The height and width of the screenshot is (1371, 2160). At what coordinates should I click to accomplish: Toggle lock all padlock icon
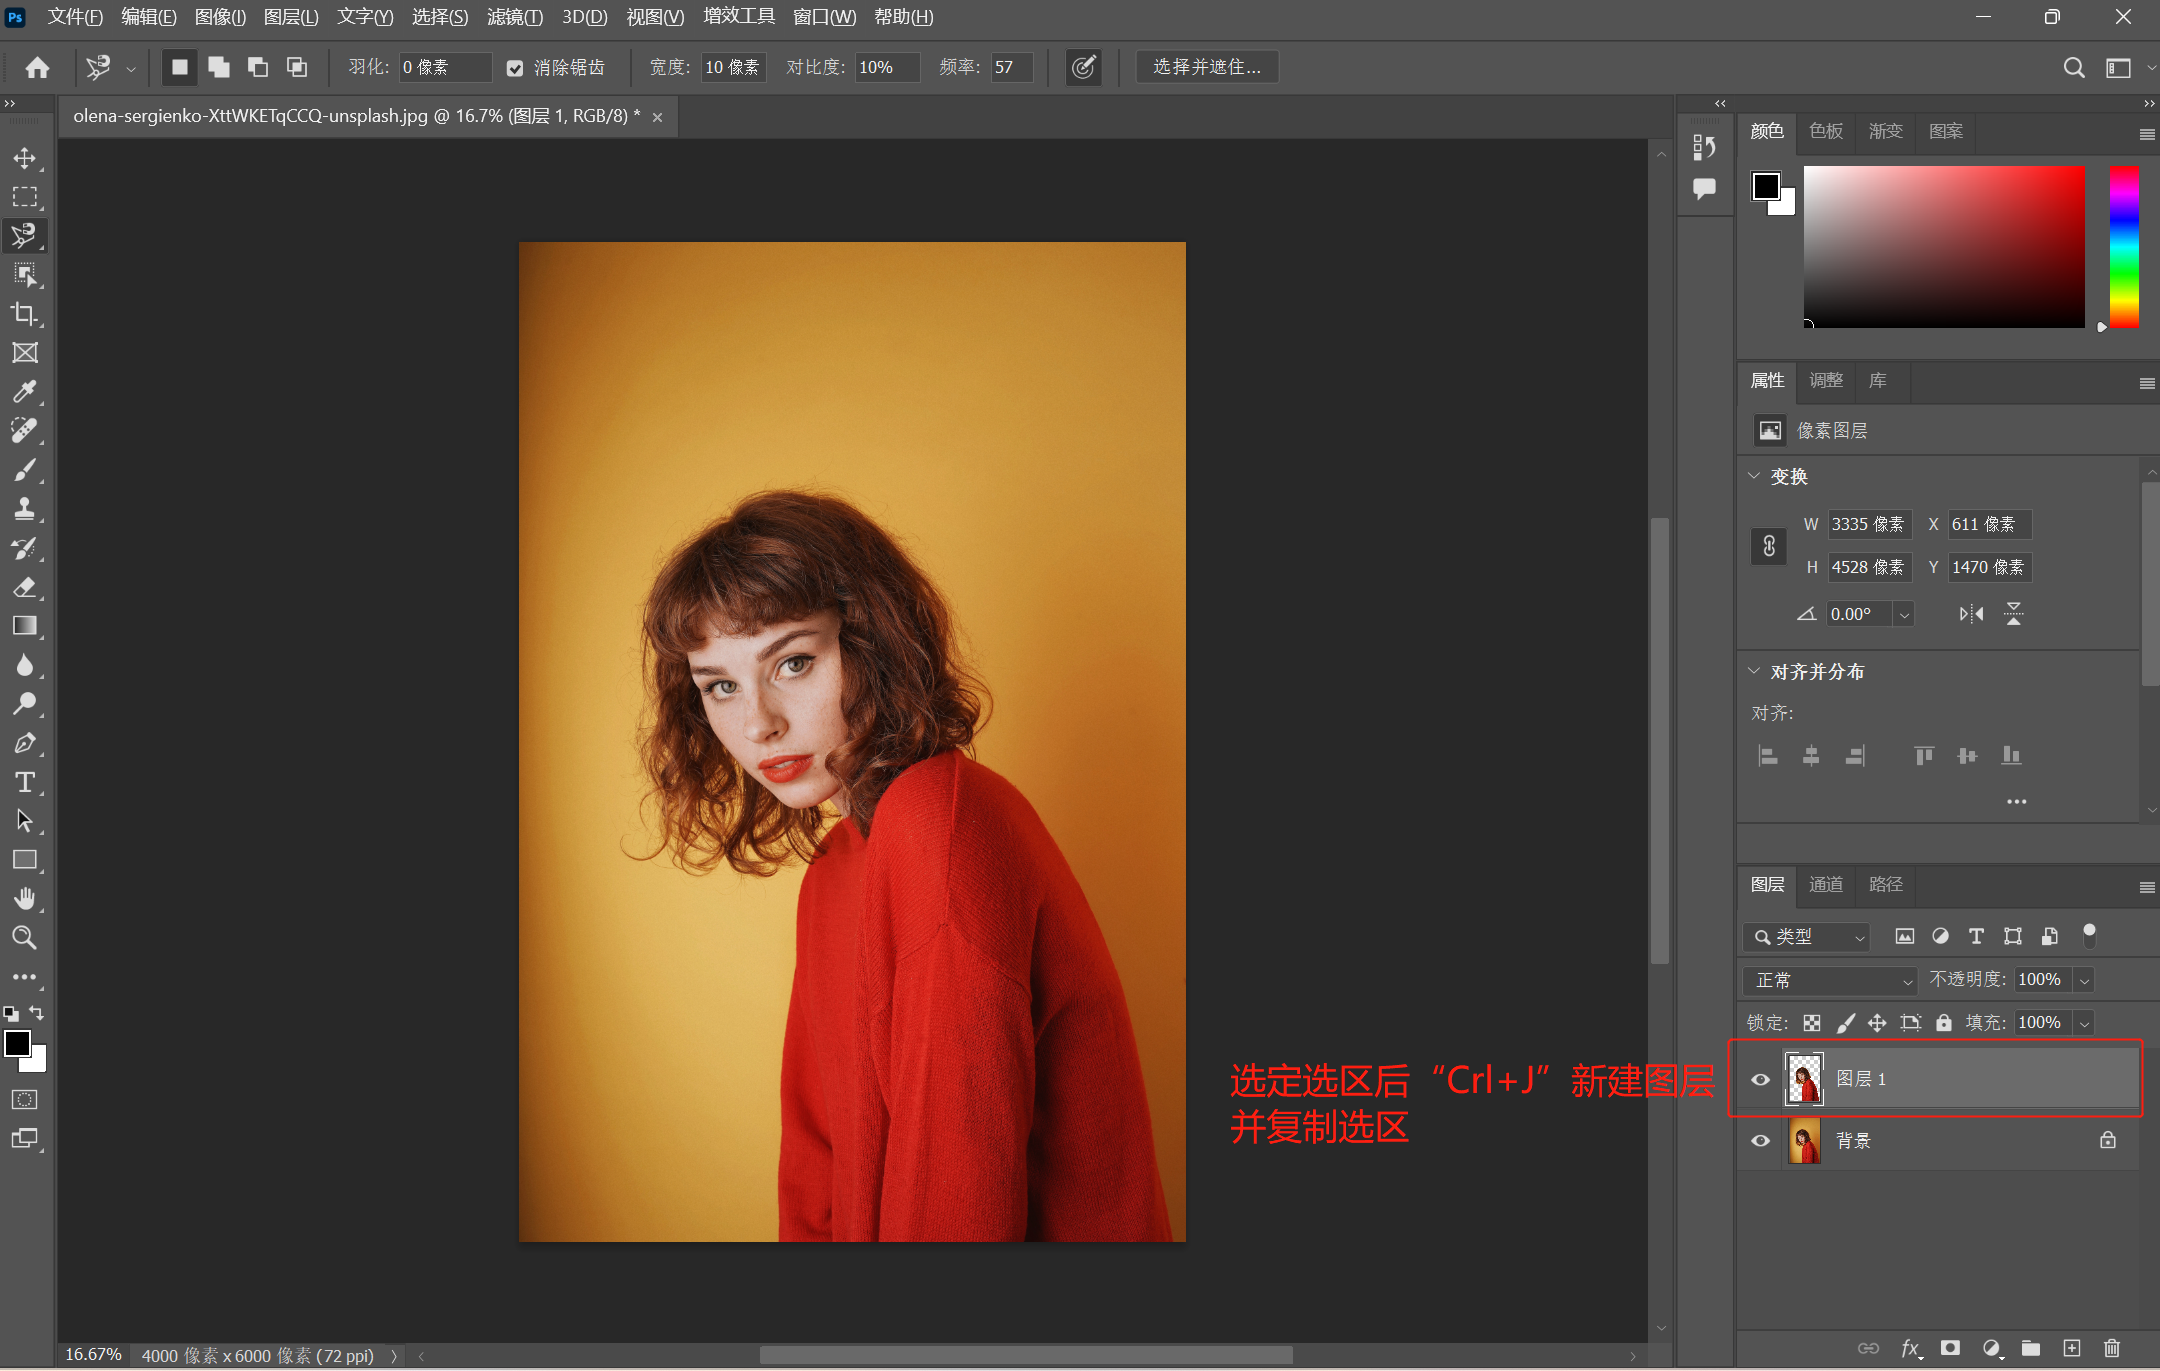1944,1023
